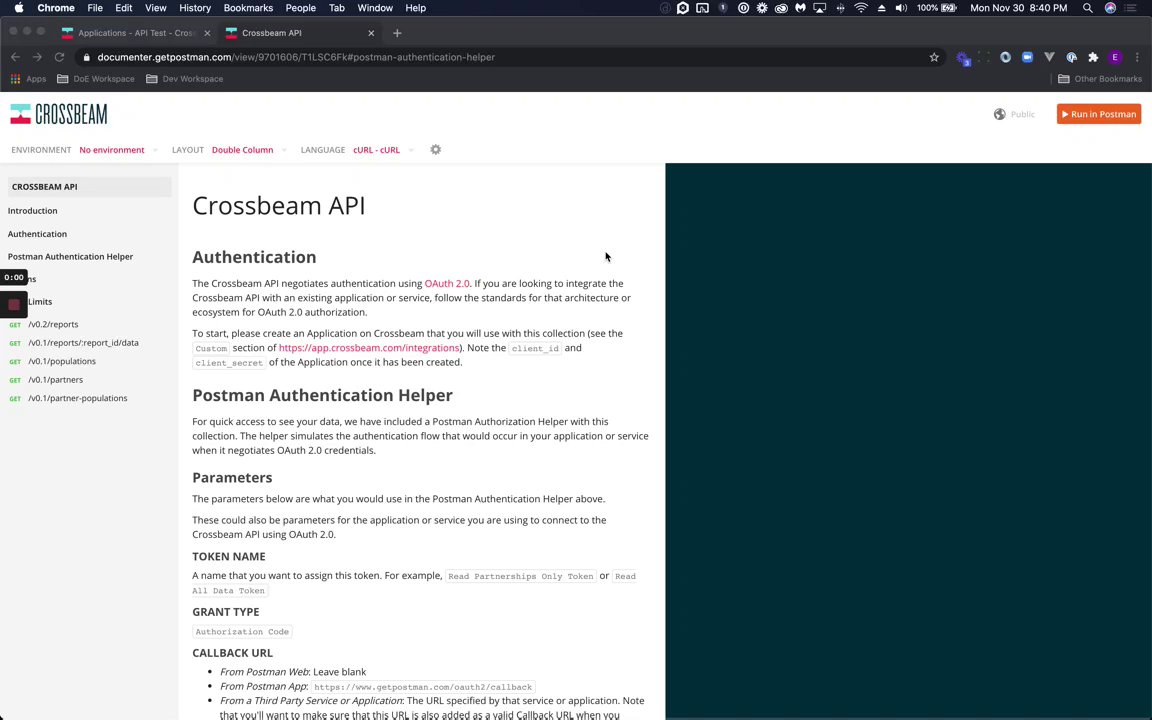
Task: Open Siri from the menu bar
Action: coord(1110,8)
